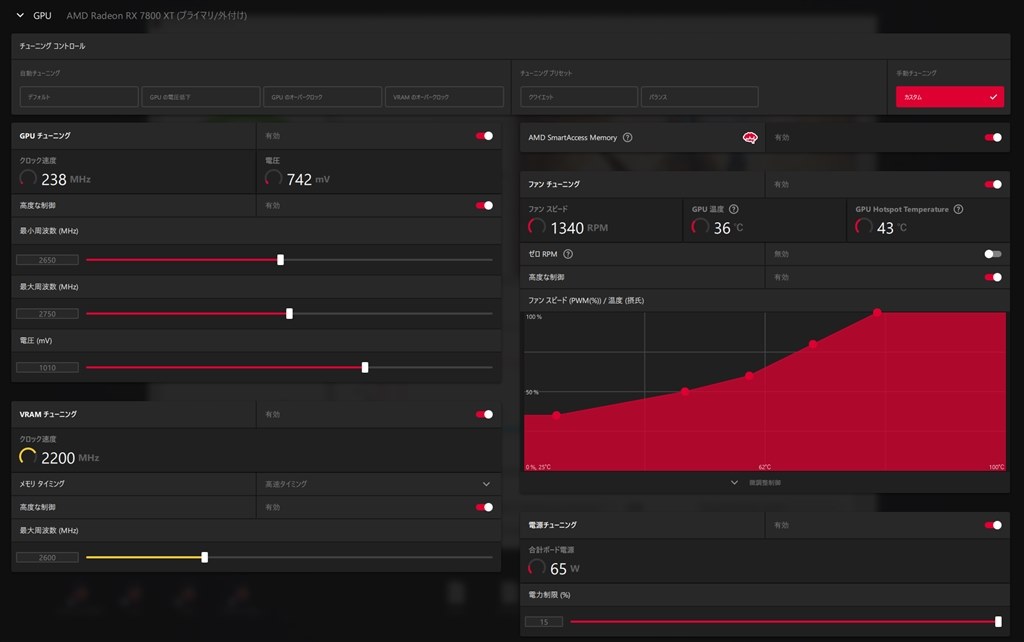The image size is (1024, 642).
Task: Enable the ゼロ RPM toggle switch
Action: point(992,255)
